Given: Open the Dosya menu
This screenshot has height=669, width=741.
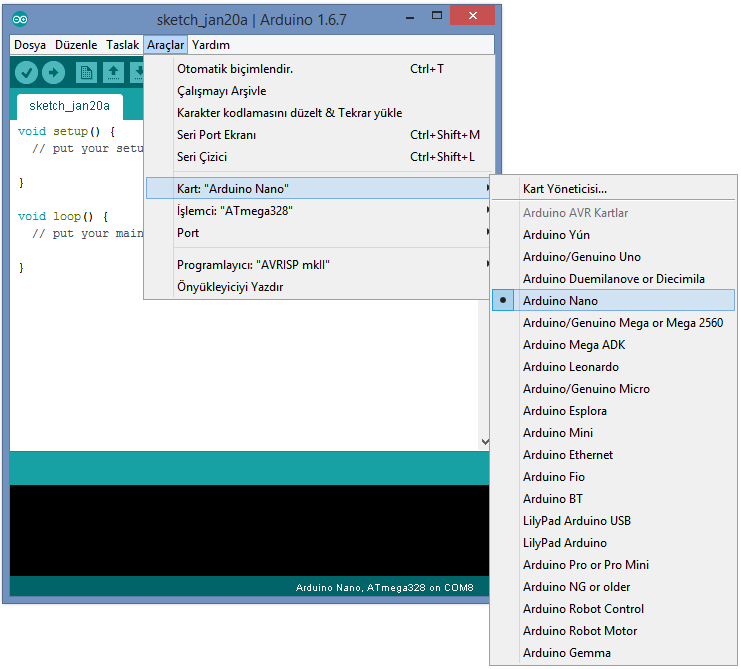Looking at the screenshot, I should tap(30, 45).
